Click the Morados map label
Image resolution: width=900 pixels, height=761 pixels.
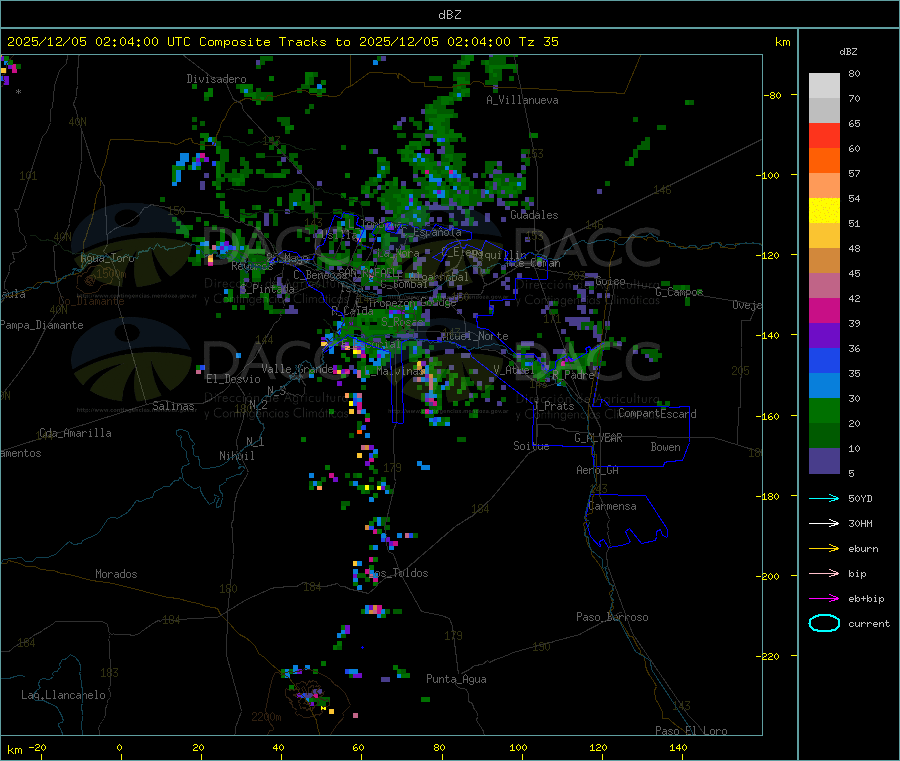pyautogui.click(x=116, y=574)
